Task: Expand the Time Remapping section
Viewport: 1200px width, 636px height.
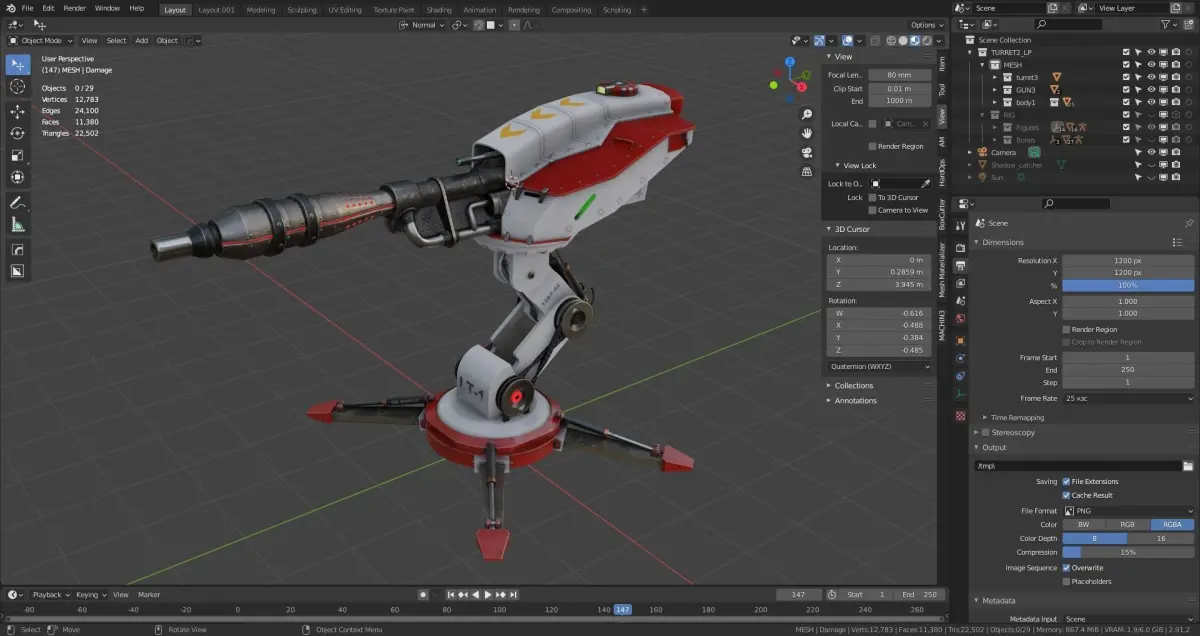Action: click(1015, 417)
